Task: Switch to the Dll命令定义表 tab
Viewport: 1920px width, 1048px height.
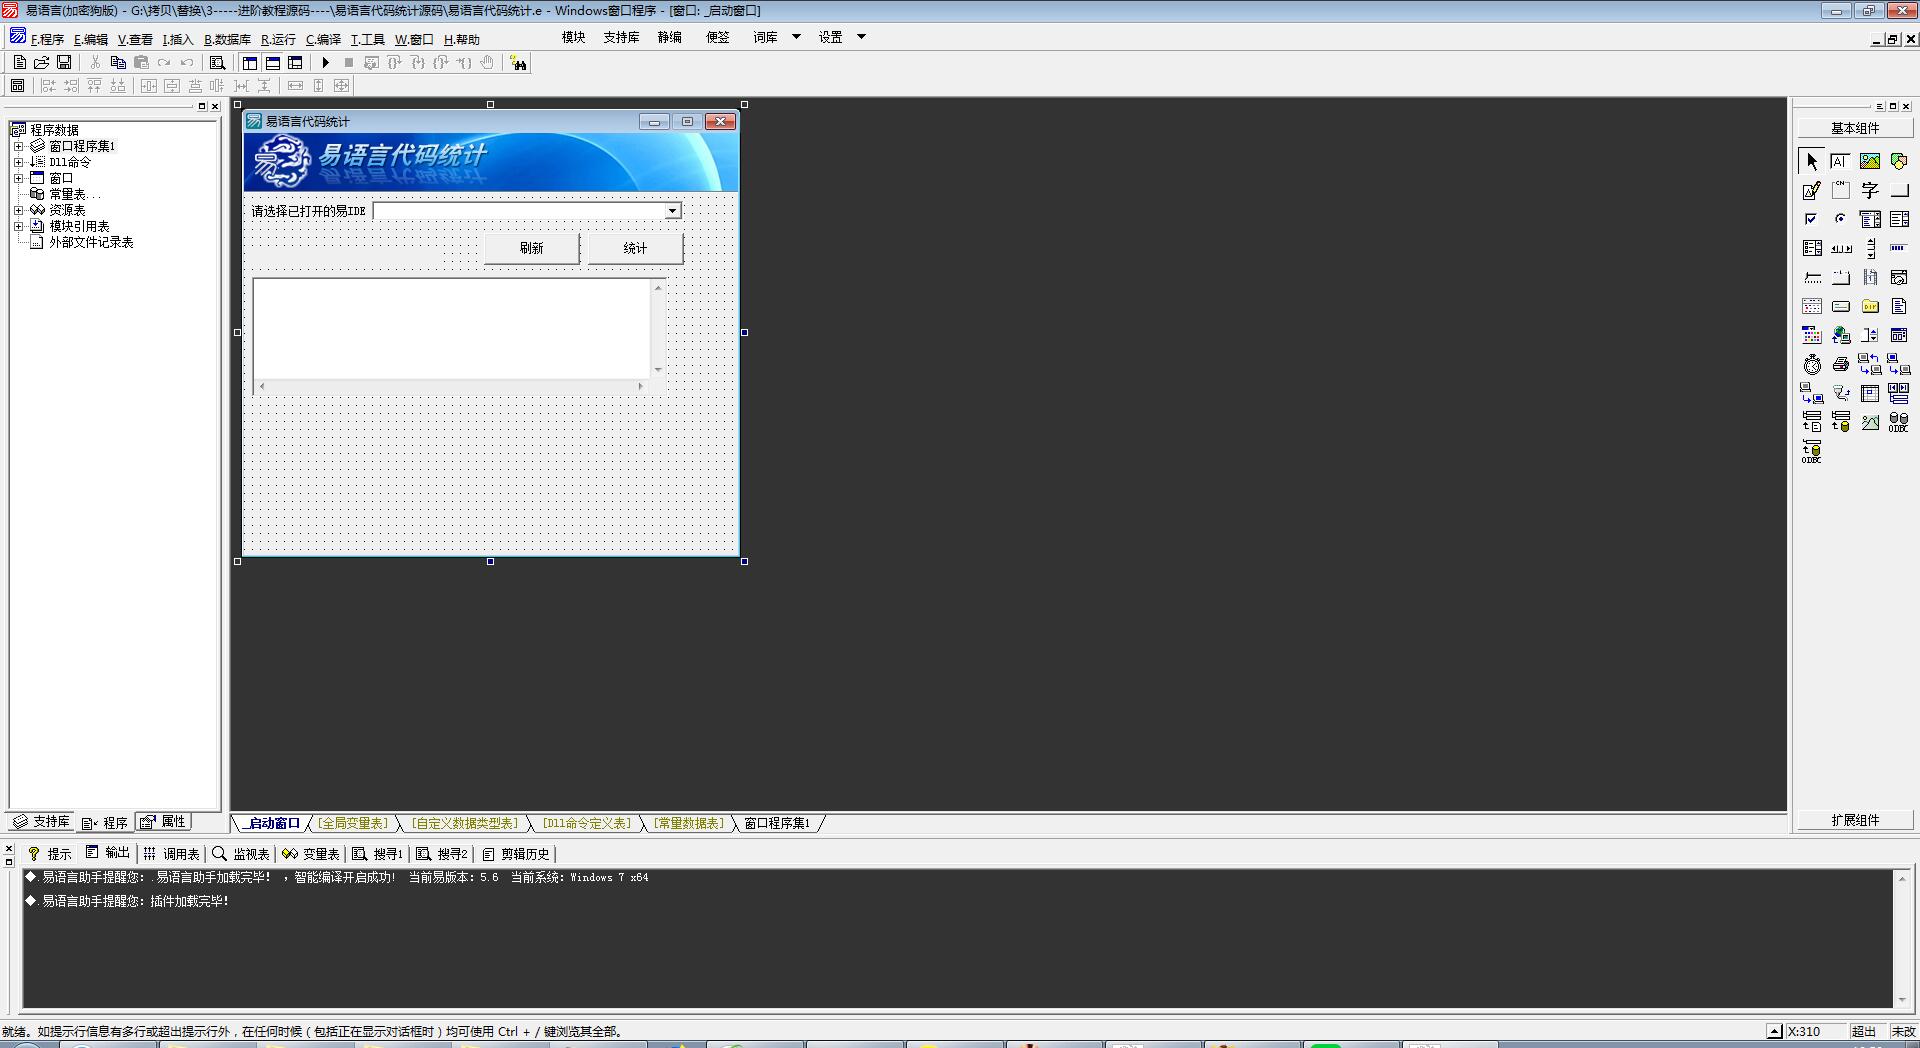Action: 587,823
